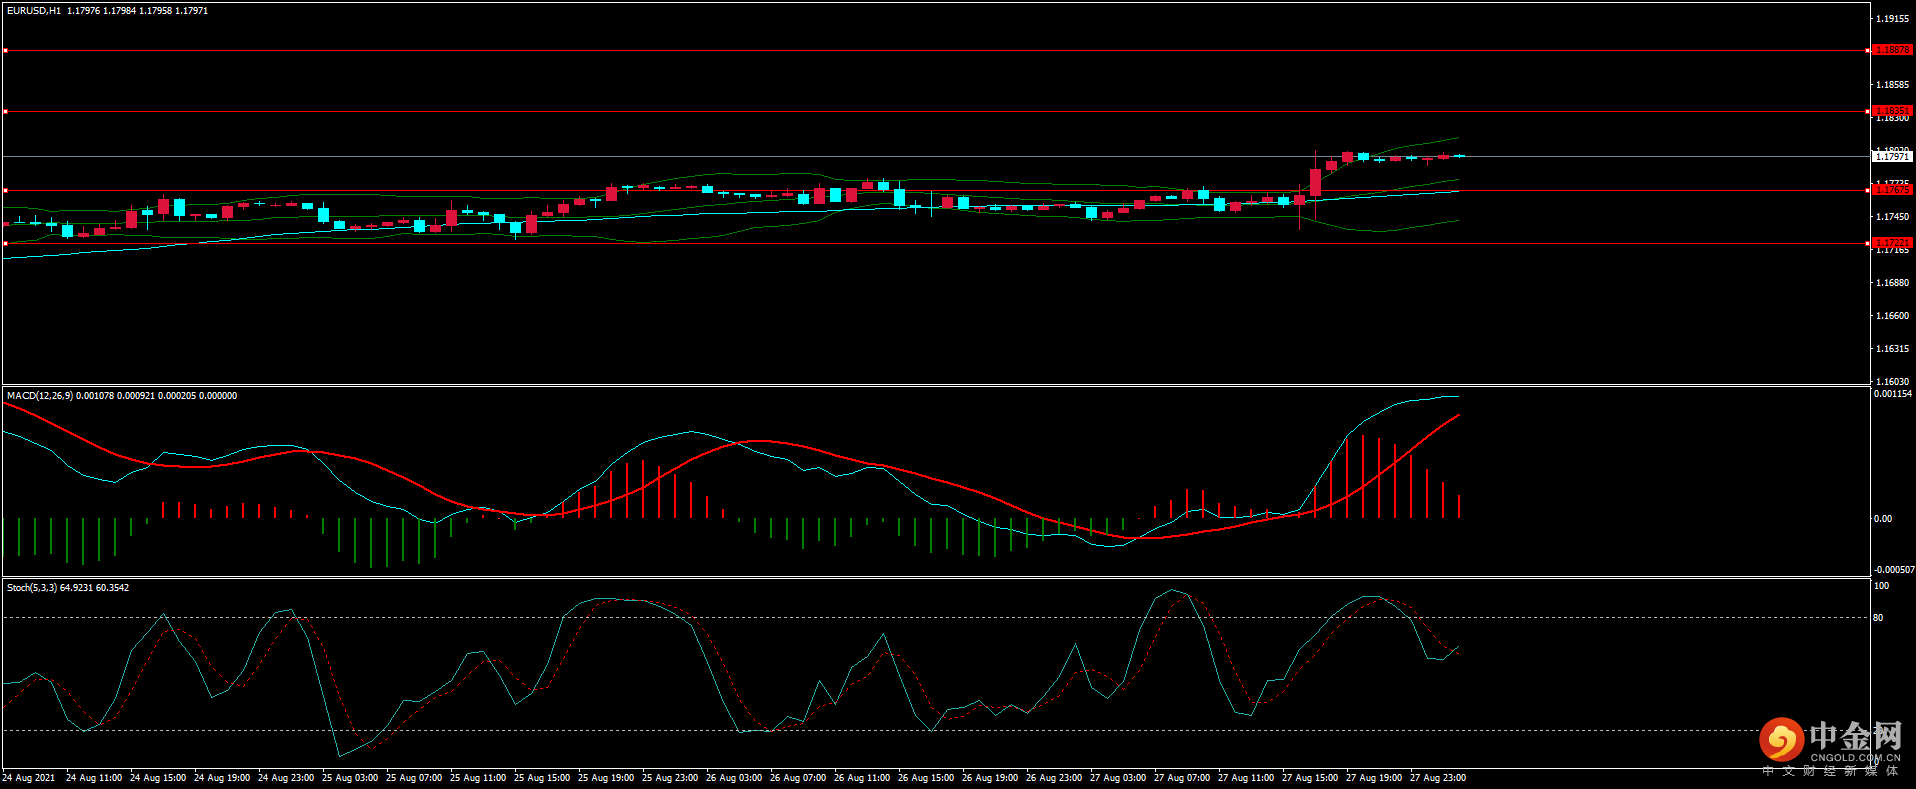1916x789 pixels.
Task: Click the 25 Aug 03:00 time label
Action: pos(350,778)
